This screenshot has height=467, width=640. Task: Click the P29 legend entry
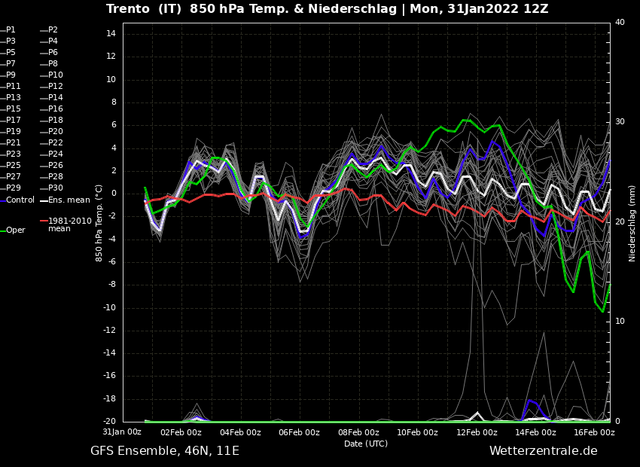point(10,188)
